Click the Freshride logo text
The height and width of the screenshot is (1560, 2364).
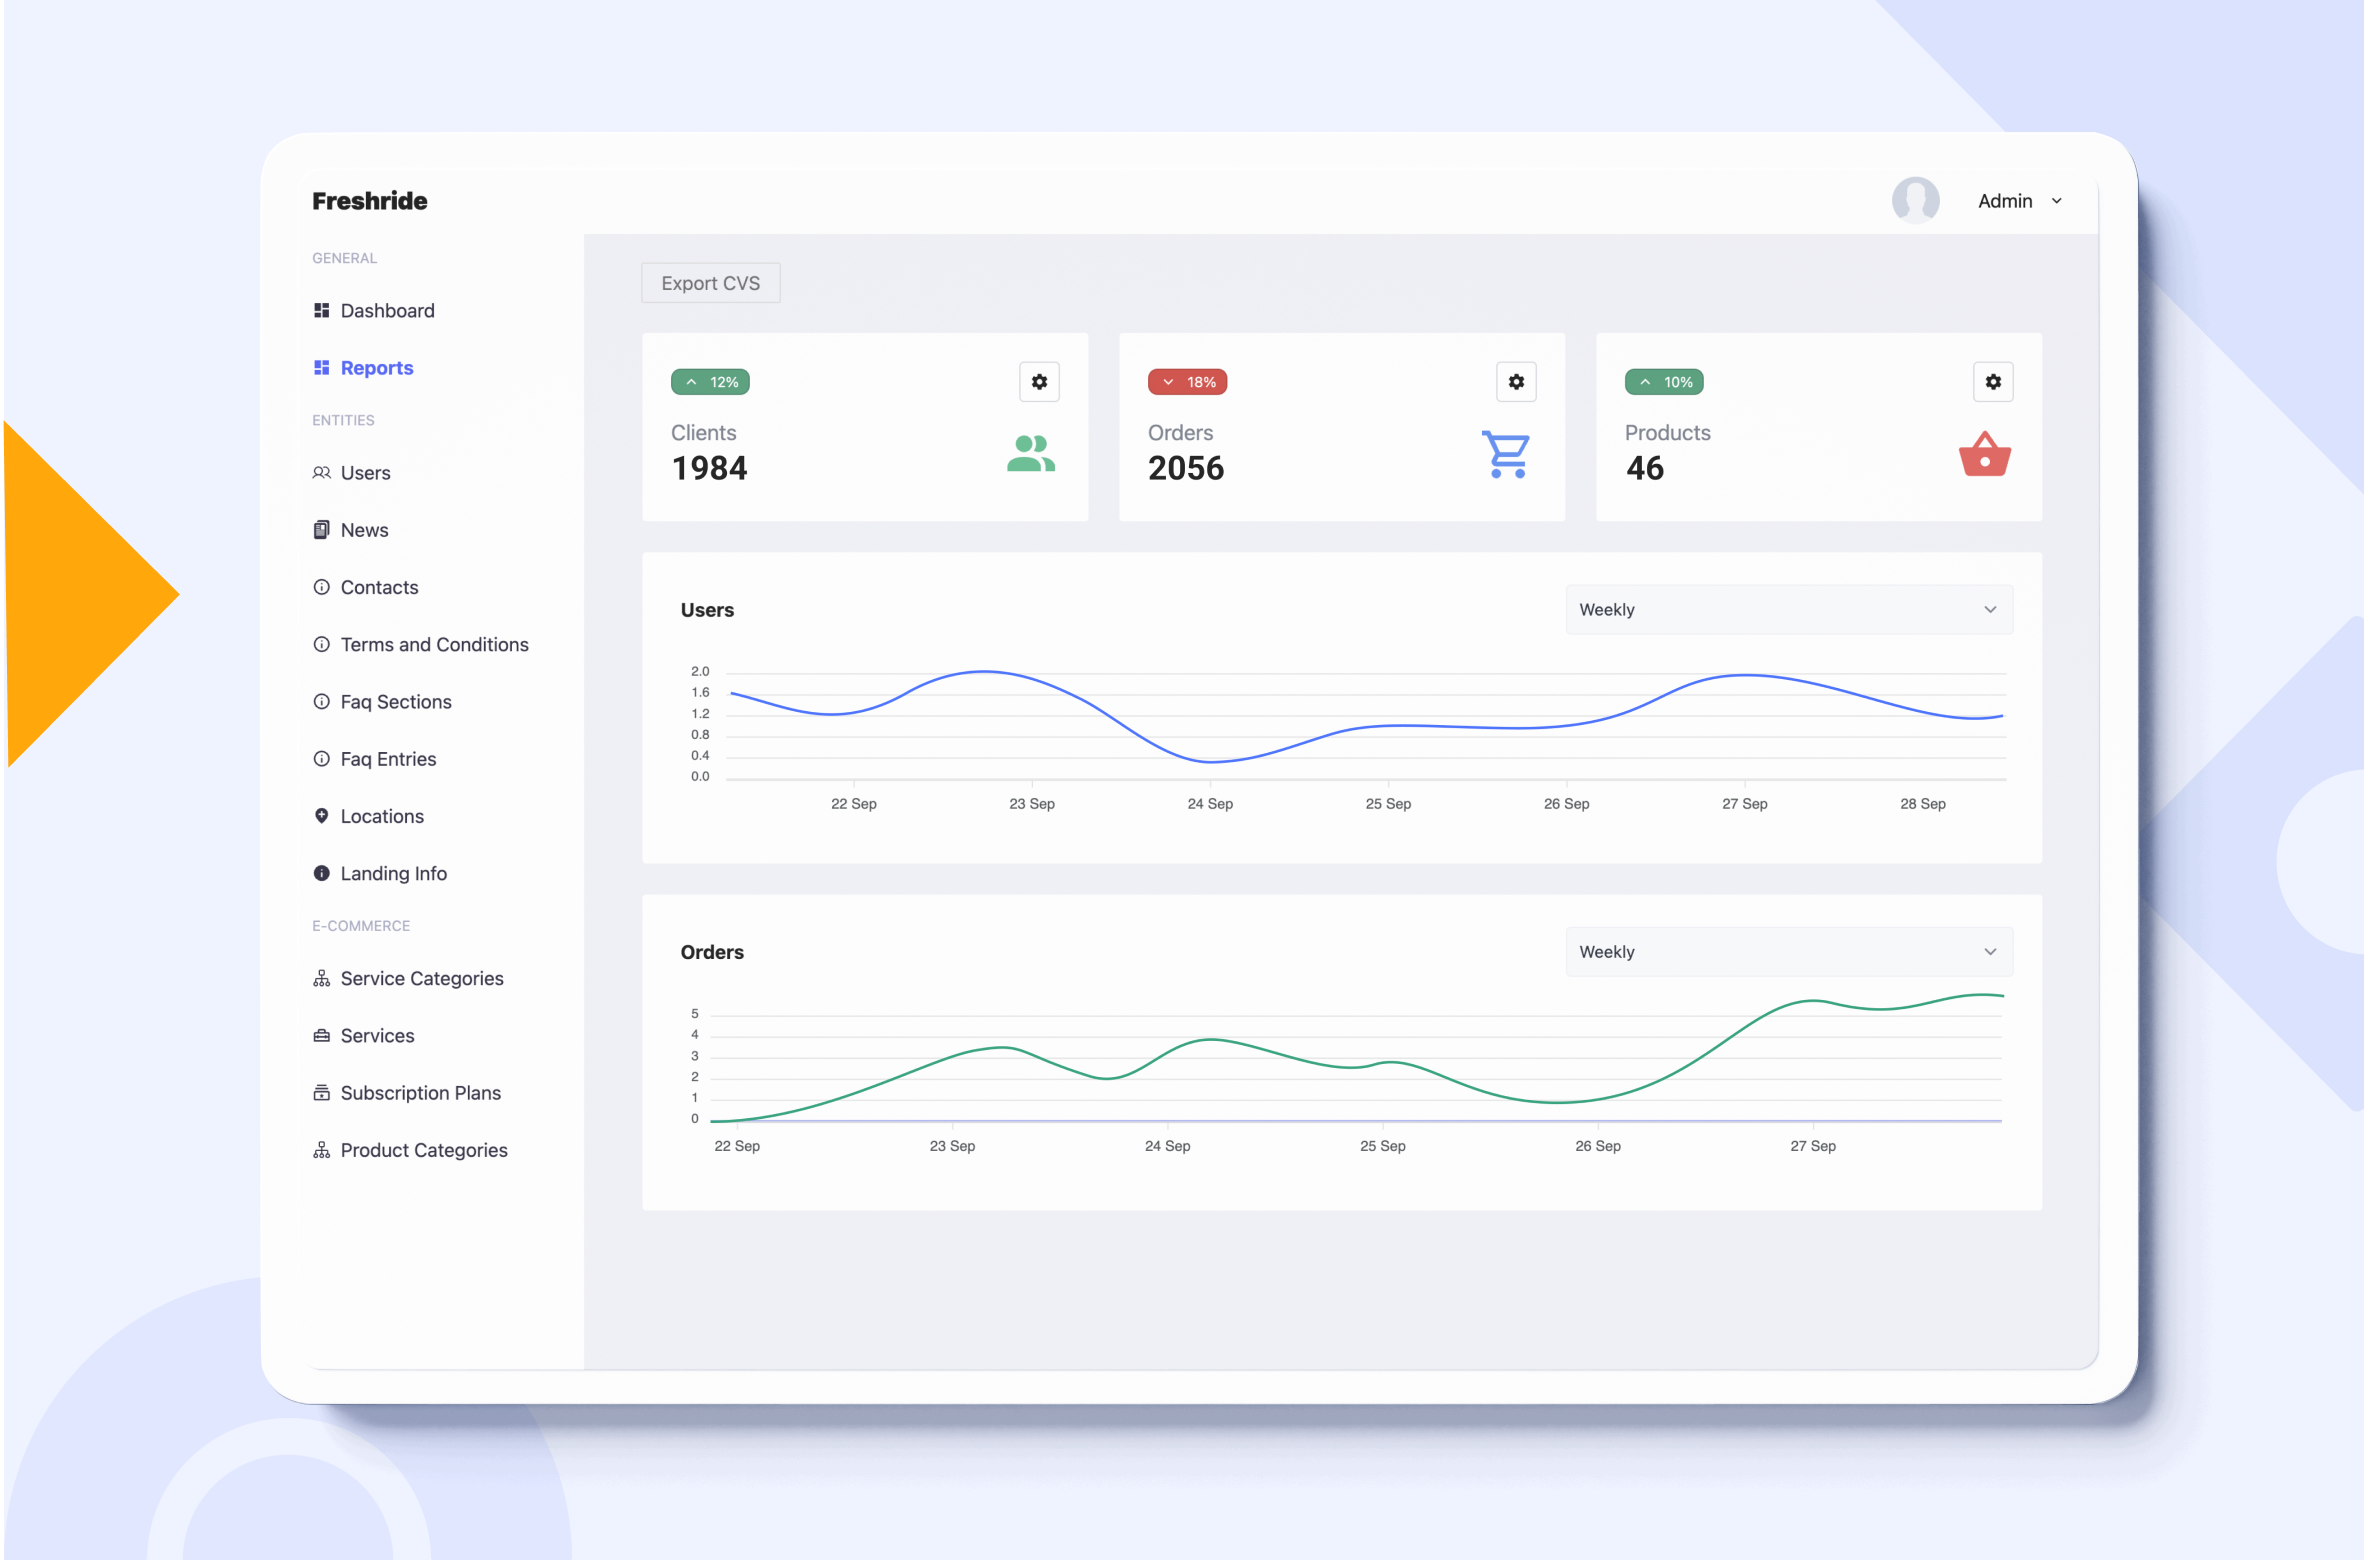click(x=369, y=201)
